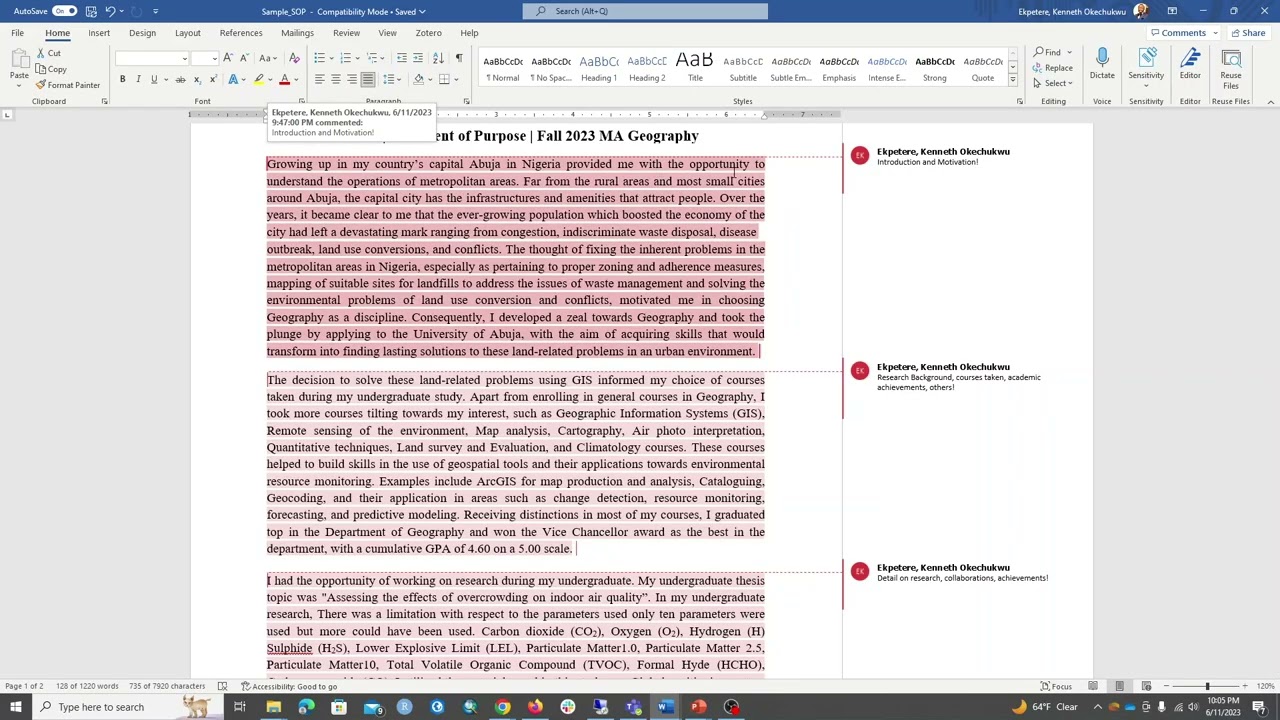Increase paragraph indent

pyautogui.click(x=418, y=58)
